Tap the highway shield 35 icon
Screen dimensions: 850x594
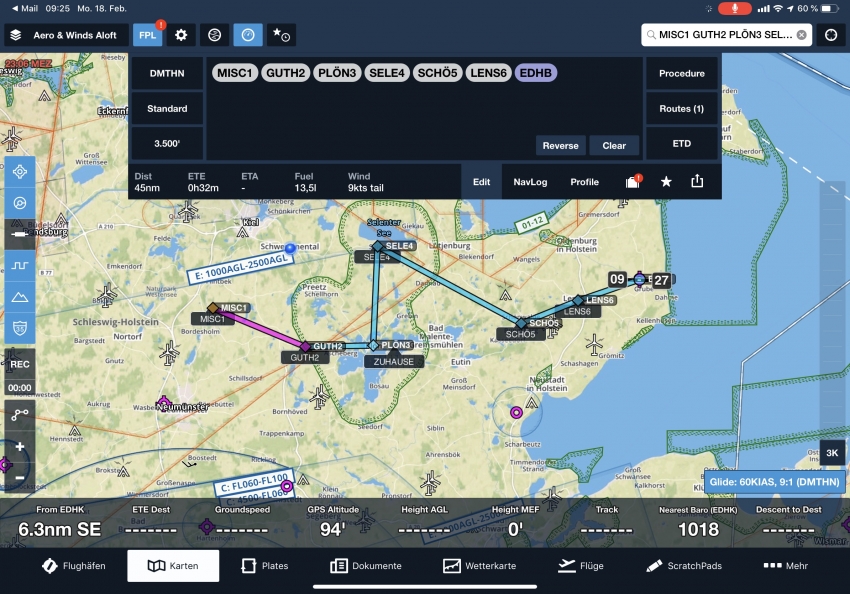[20, 328]
